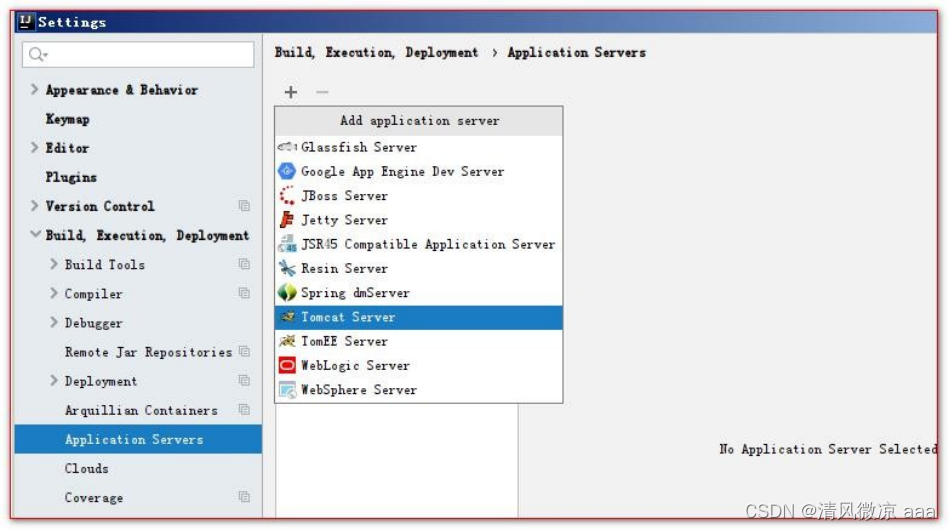
Task: Pick WebSphere Server entry
Action: click(419, 389)
